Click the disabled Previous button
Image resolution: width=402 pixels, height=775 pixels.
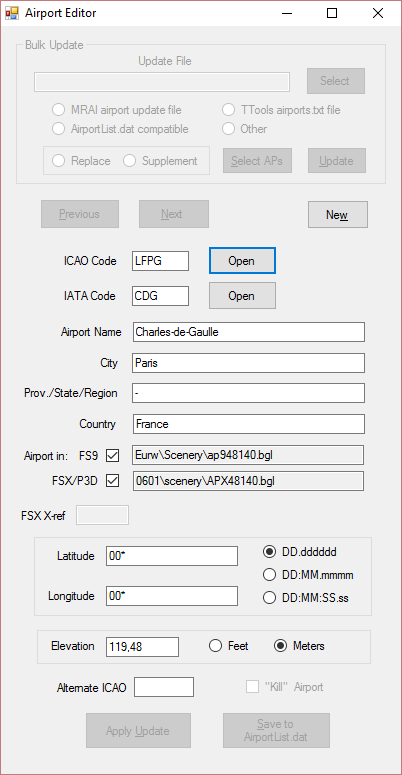(80, 214)
